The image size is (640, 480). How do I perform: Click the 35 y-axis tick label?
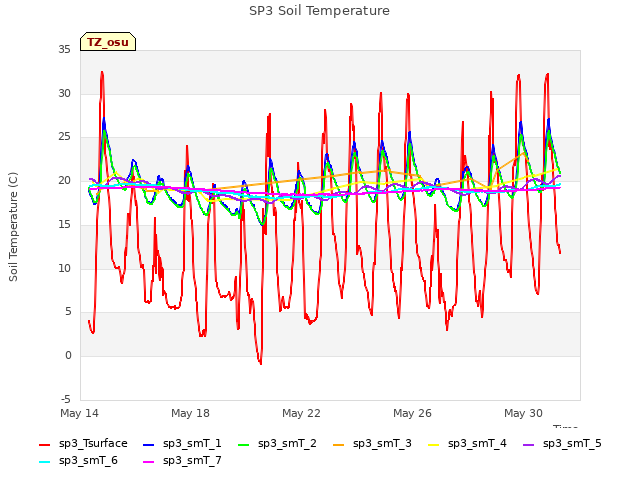[x=64, y=50]
